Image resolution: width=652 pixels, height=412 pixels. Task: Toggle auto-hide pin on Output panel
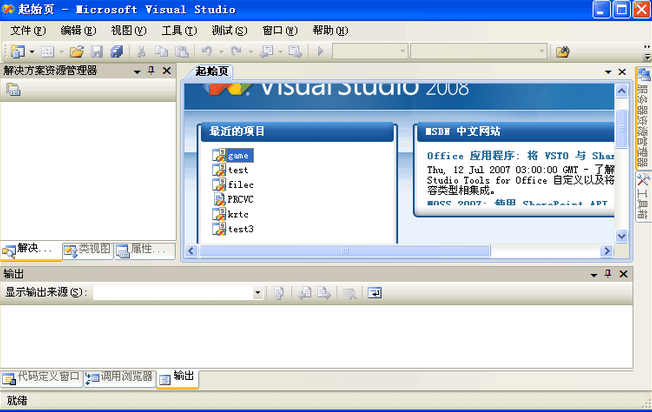pos(608,274)
